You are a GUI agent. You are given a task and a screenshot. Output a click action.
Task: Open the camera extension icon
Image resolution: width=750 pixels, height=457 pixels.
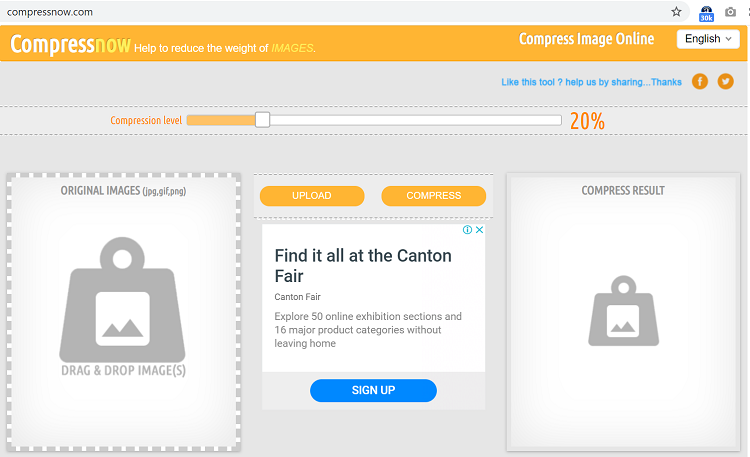(730, 12)
